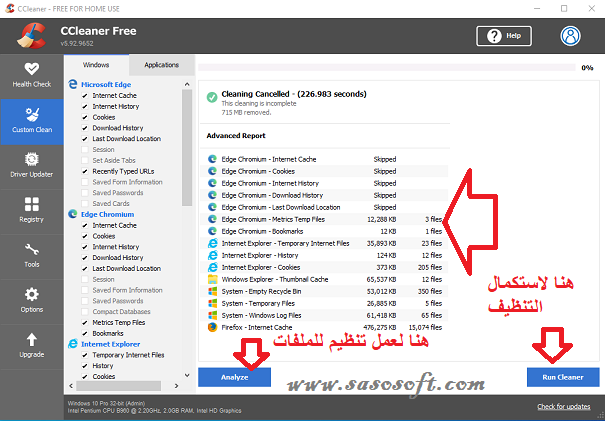The width and height of the screenshot is (605, 421).
Task: Click the Firefox icon beside Firefox - Internet Cache
Action: 213,327
